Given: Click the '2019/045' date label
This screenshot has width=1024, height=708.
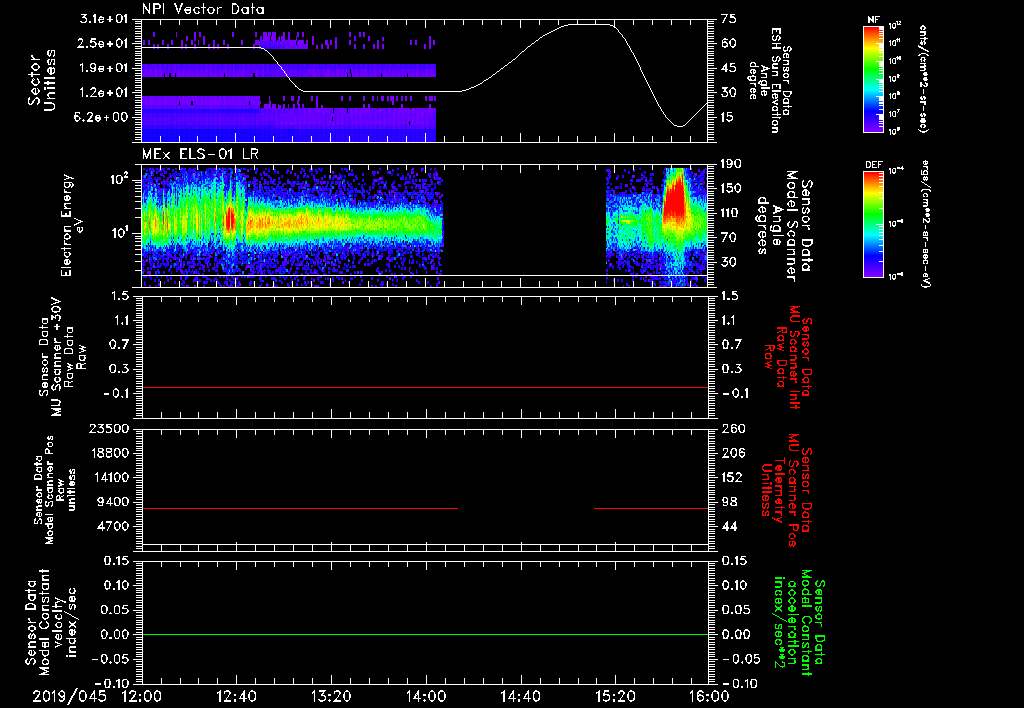Looking at the screenshot, I should coord(69,696).
